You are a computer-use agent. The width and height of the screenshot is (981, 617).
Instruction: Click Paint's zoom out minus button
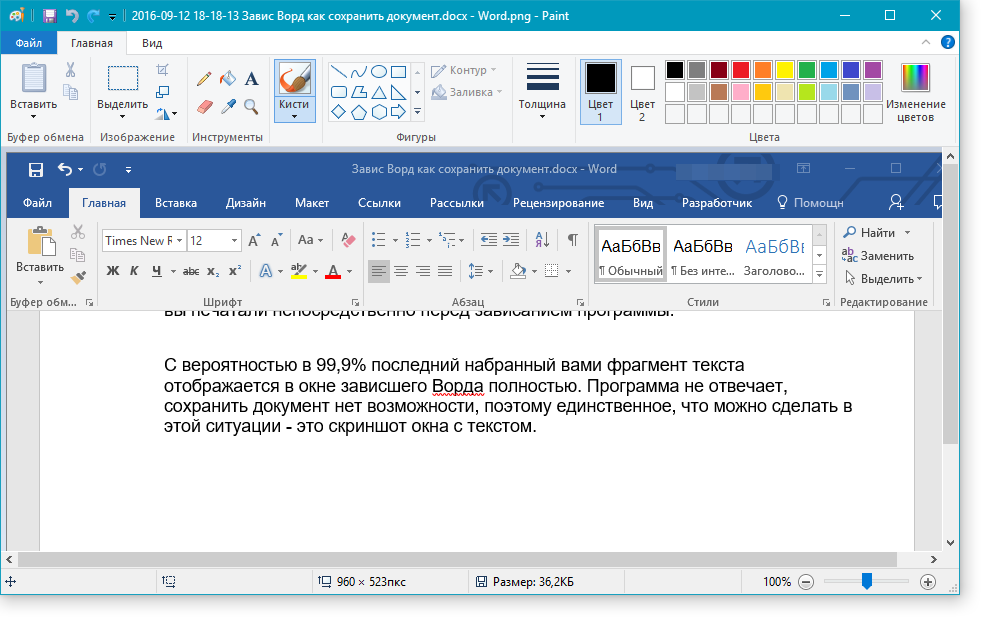coord(806,582)
